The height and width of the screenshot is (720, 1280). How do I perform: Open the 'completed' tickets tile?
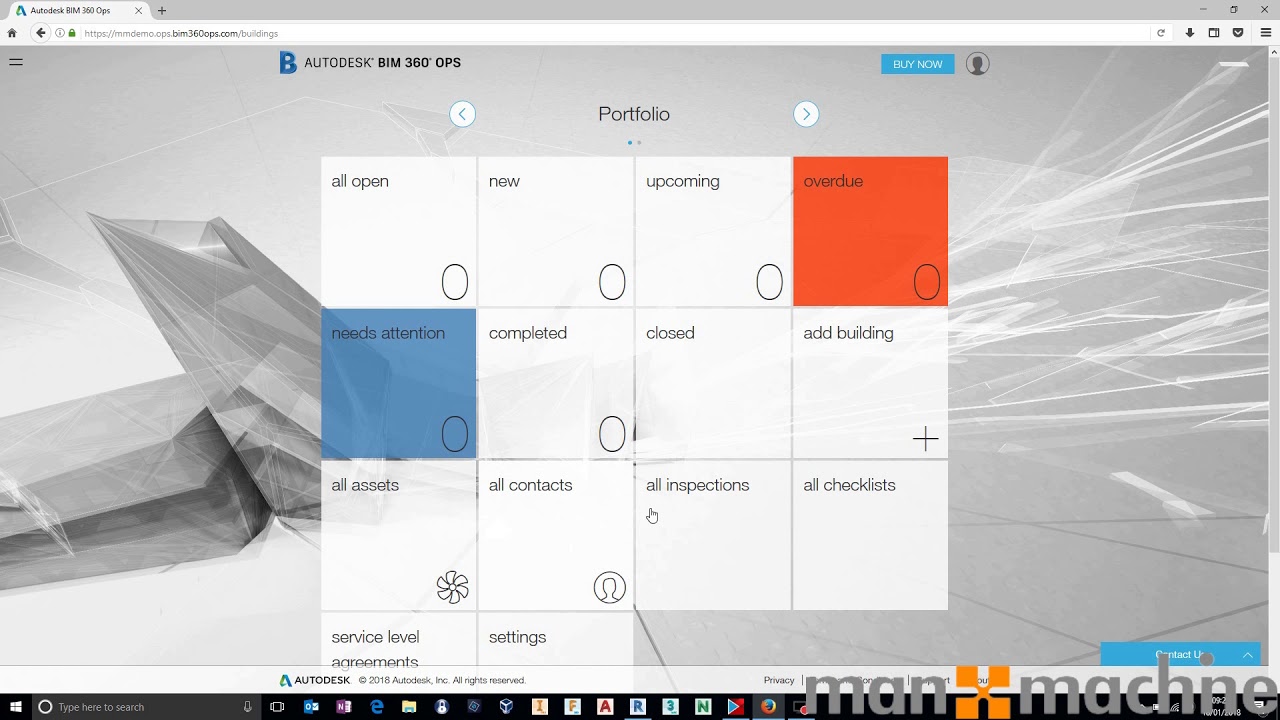(555, 383)
